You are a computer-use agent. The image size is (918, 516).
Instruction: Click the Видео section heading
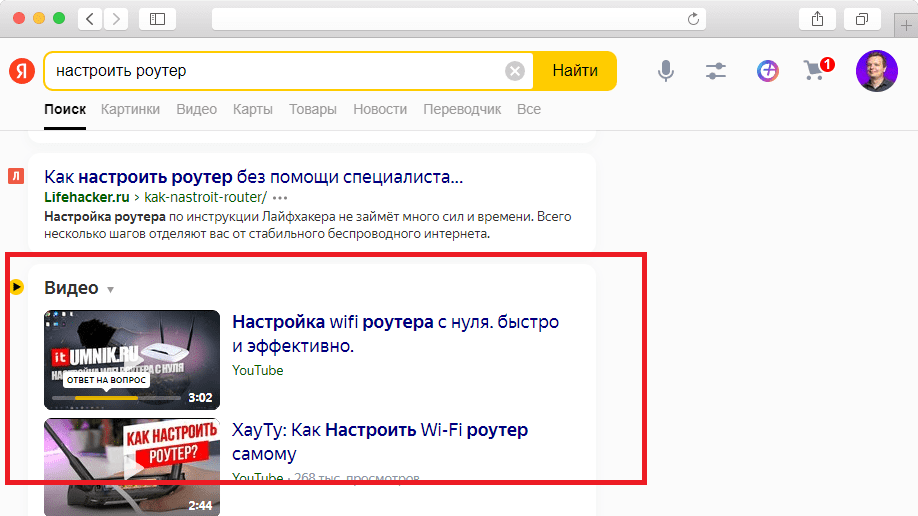tap(71, 288)
